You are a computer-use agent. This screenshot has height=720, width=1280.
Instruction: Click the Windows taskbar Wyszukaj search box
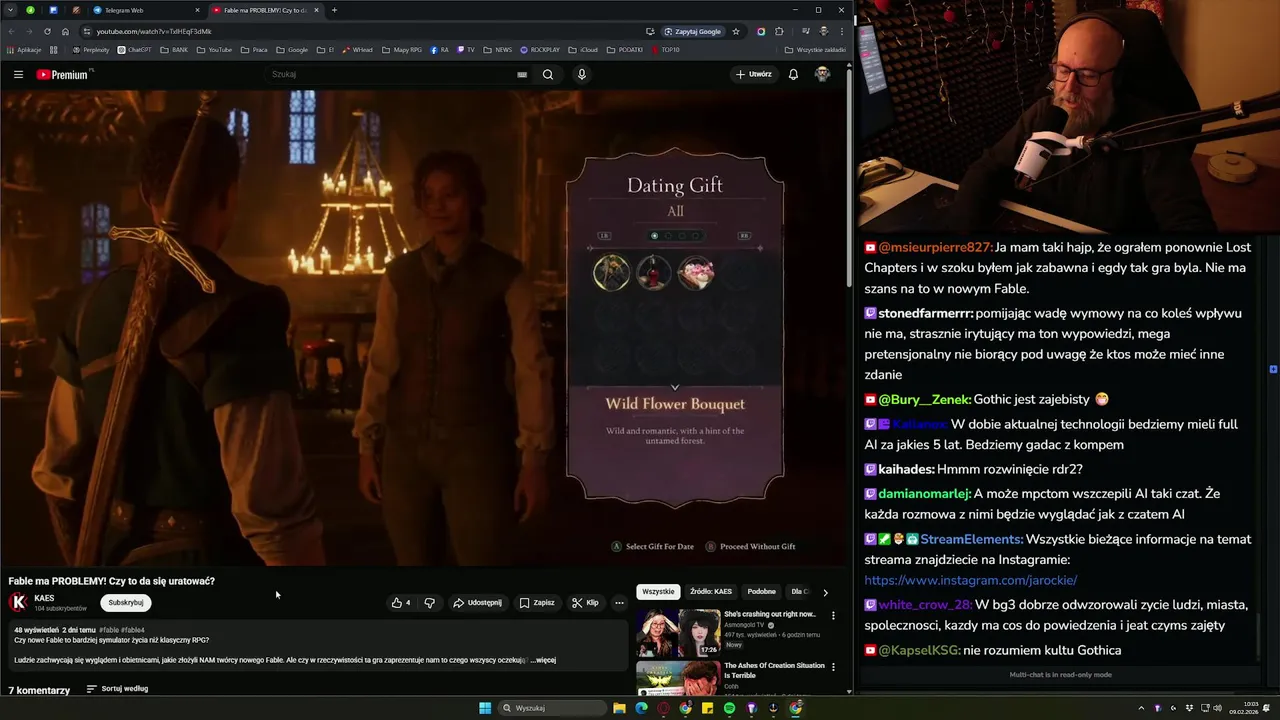(552, 708)
